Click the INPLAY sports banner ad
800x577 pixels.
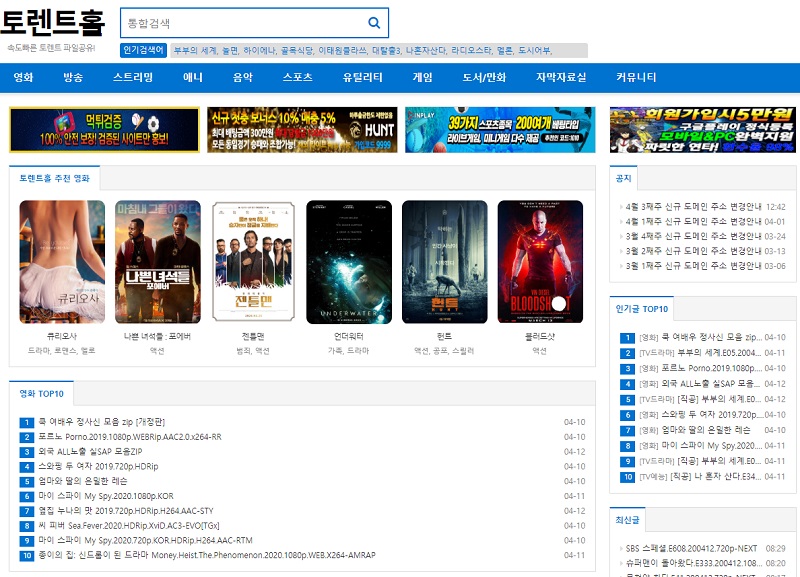pyautogui.click(x=500, y=130)
